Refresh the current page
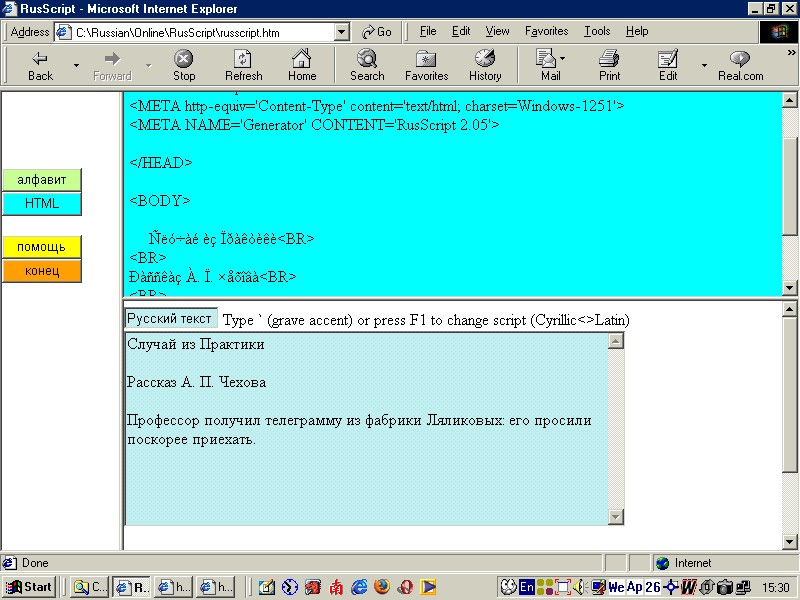 [243, 65]
